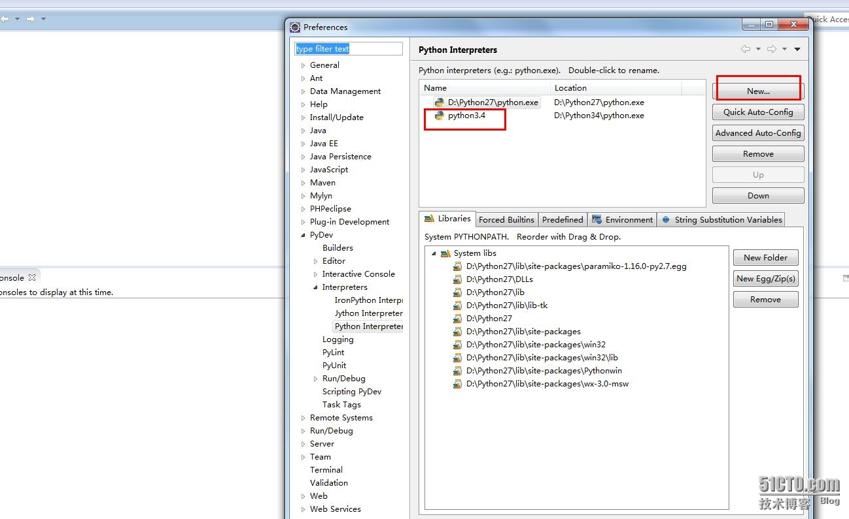Screen dimensions: 849x519
Task: Focus the type filter text field
Action: tap(348, 49)
